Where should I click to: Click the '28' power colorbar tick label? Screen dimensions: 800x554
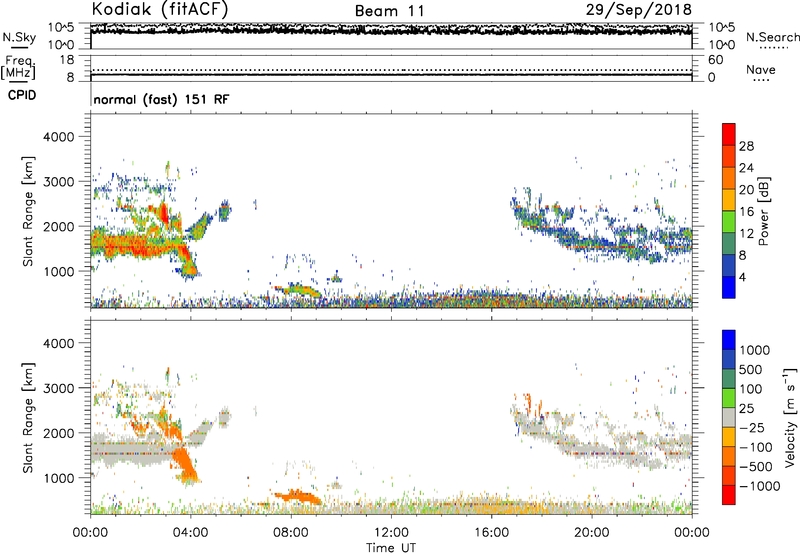click(746, 146)
